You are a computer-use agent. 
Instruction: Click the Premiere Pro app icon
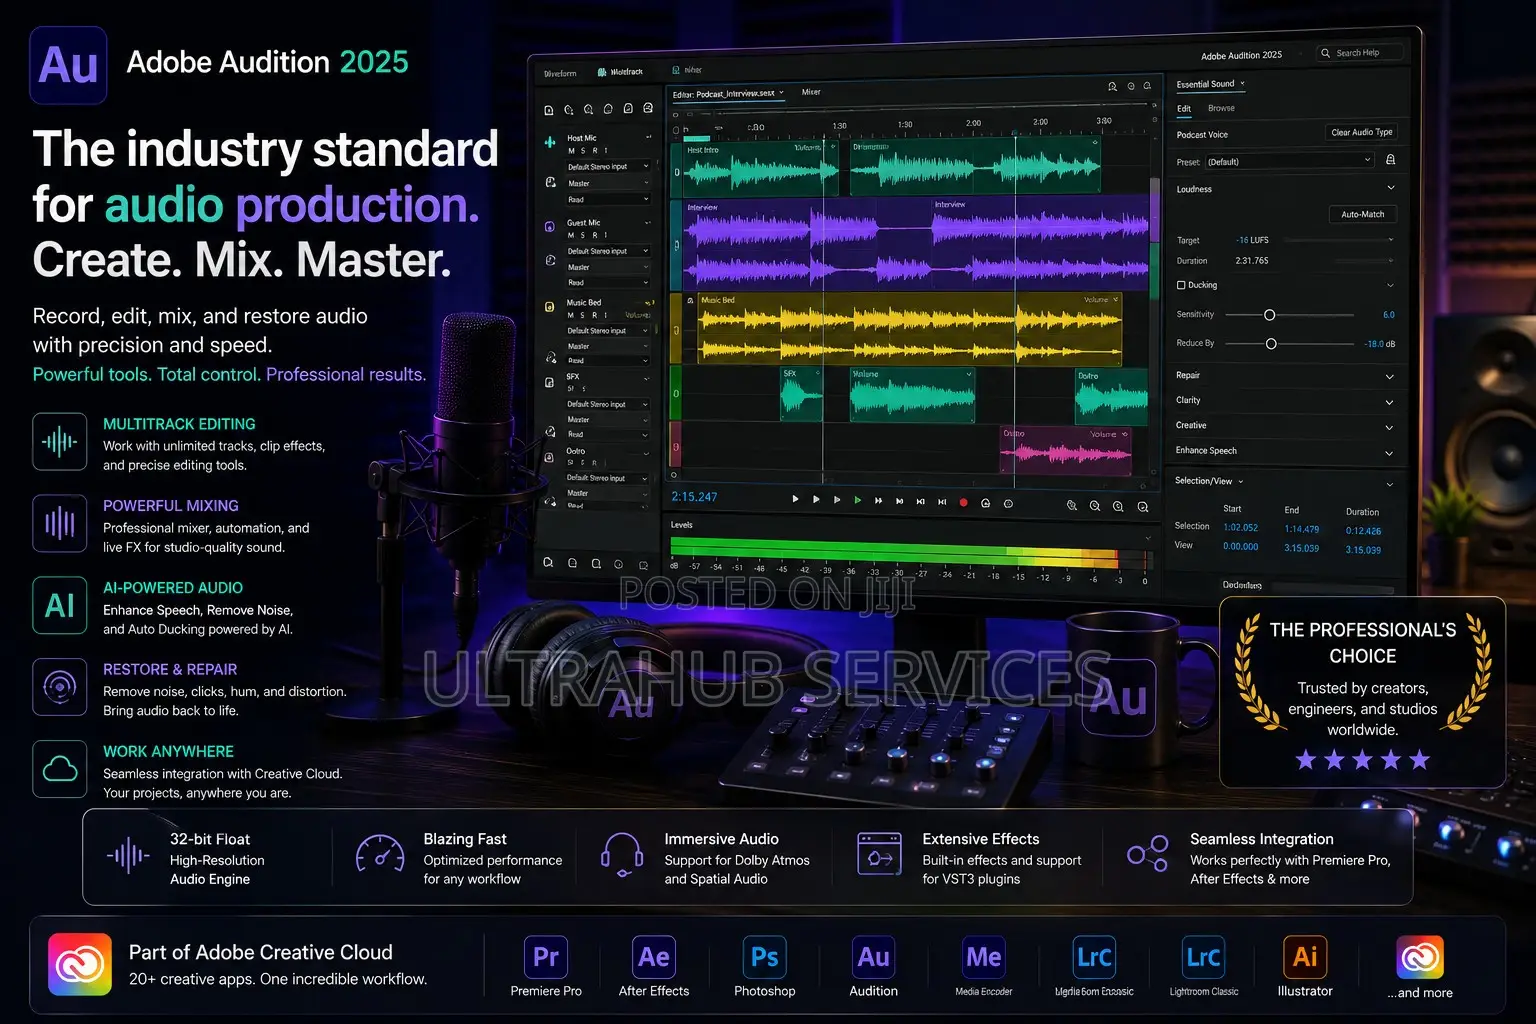point(546,958)
